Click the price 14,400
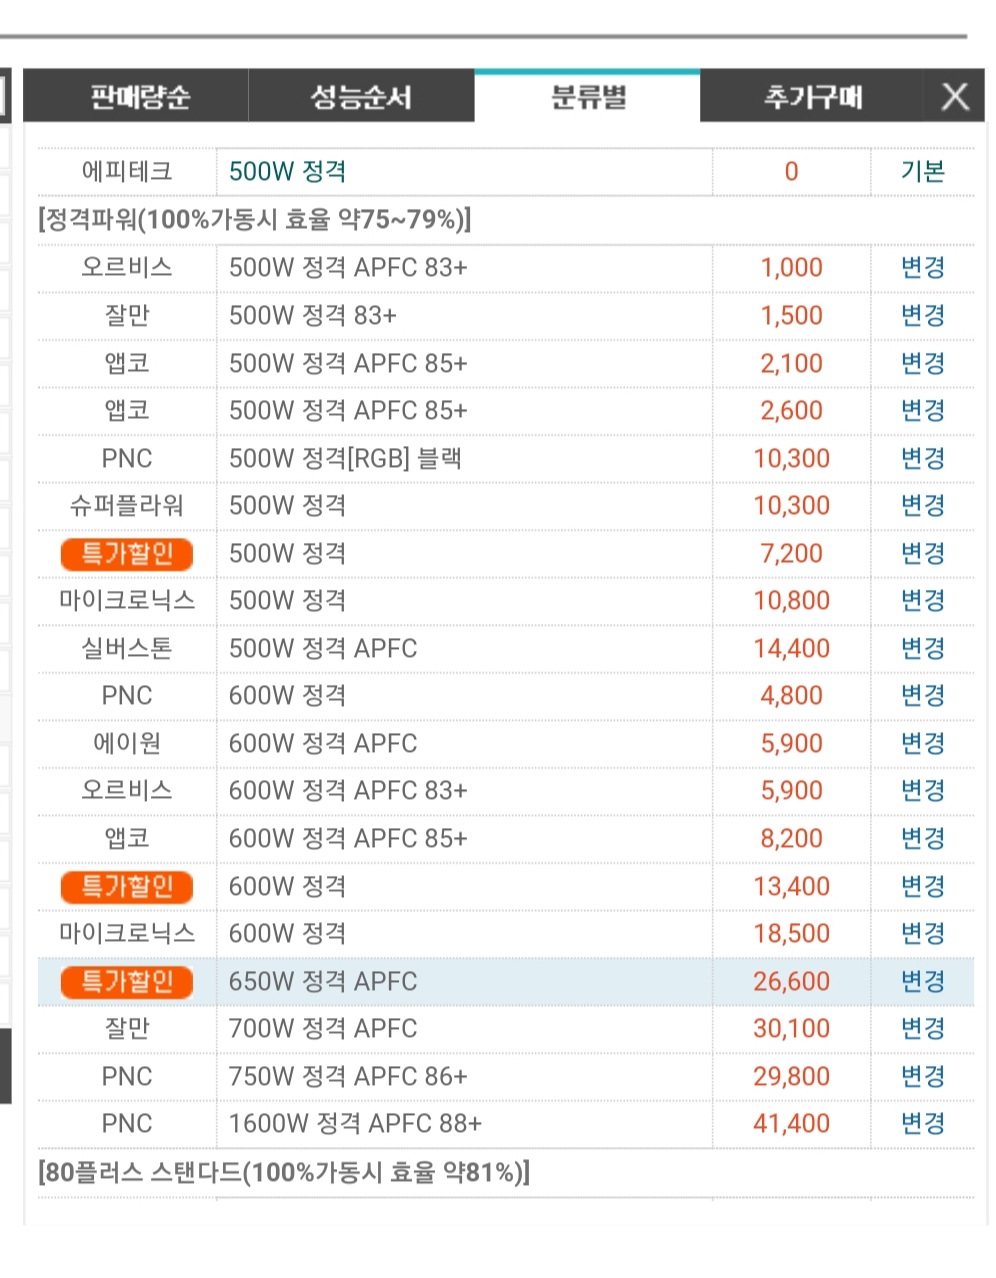 point(791,648)
